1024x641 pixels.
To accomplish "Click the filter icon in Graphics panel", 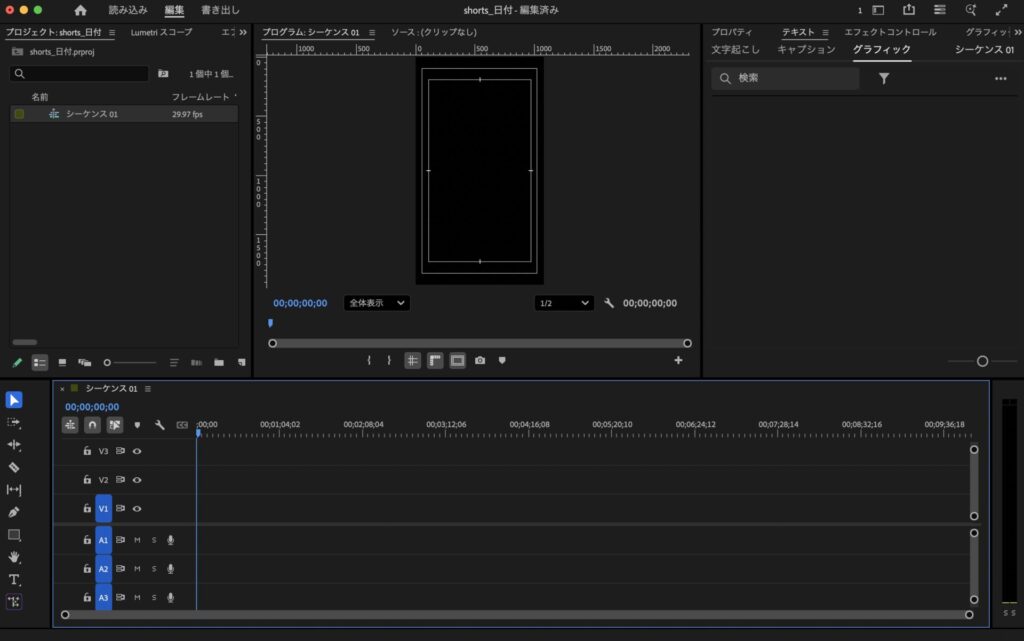I will pyautogui.click(x=884, y=78).
